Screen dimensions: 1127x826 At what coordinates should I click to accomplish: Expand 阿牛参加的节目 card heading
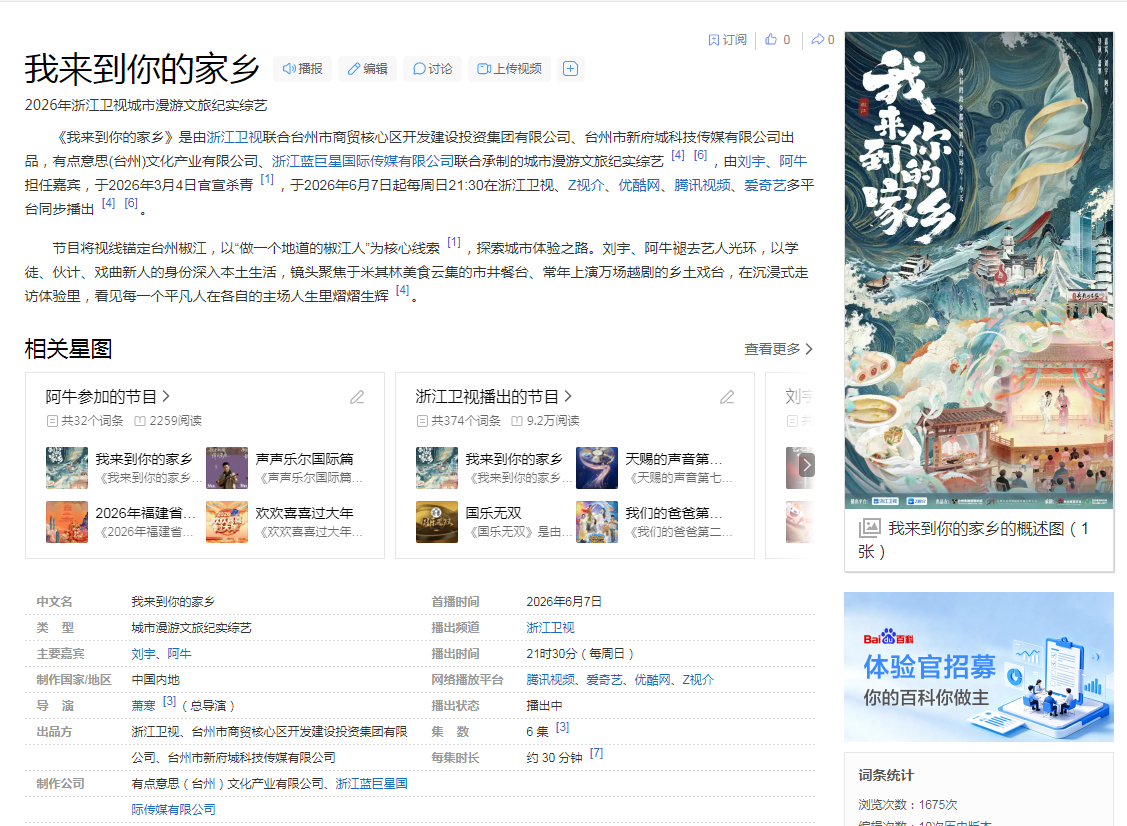[108, 397]
